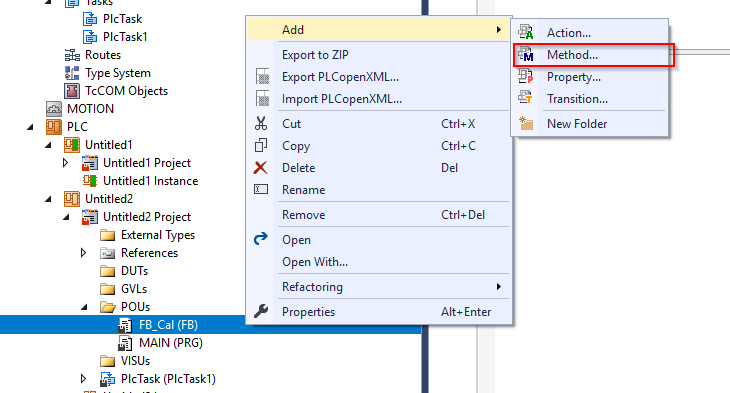730x393 pixels.
Task: Select the FB_Cal (FB) item
Action: 169,325
